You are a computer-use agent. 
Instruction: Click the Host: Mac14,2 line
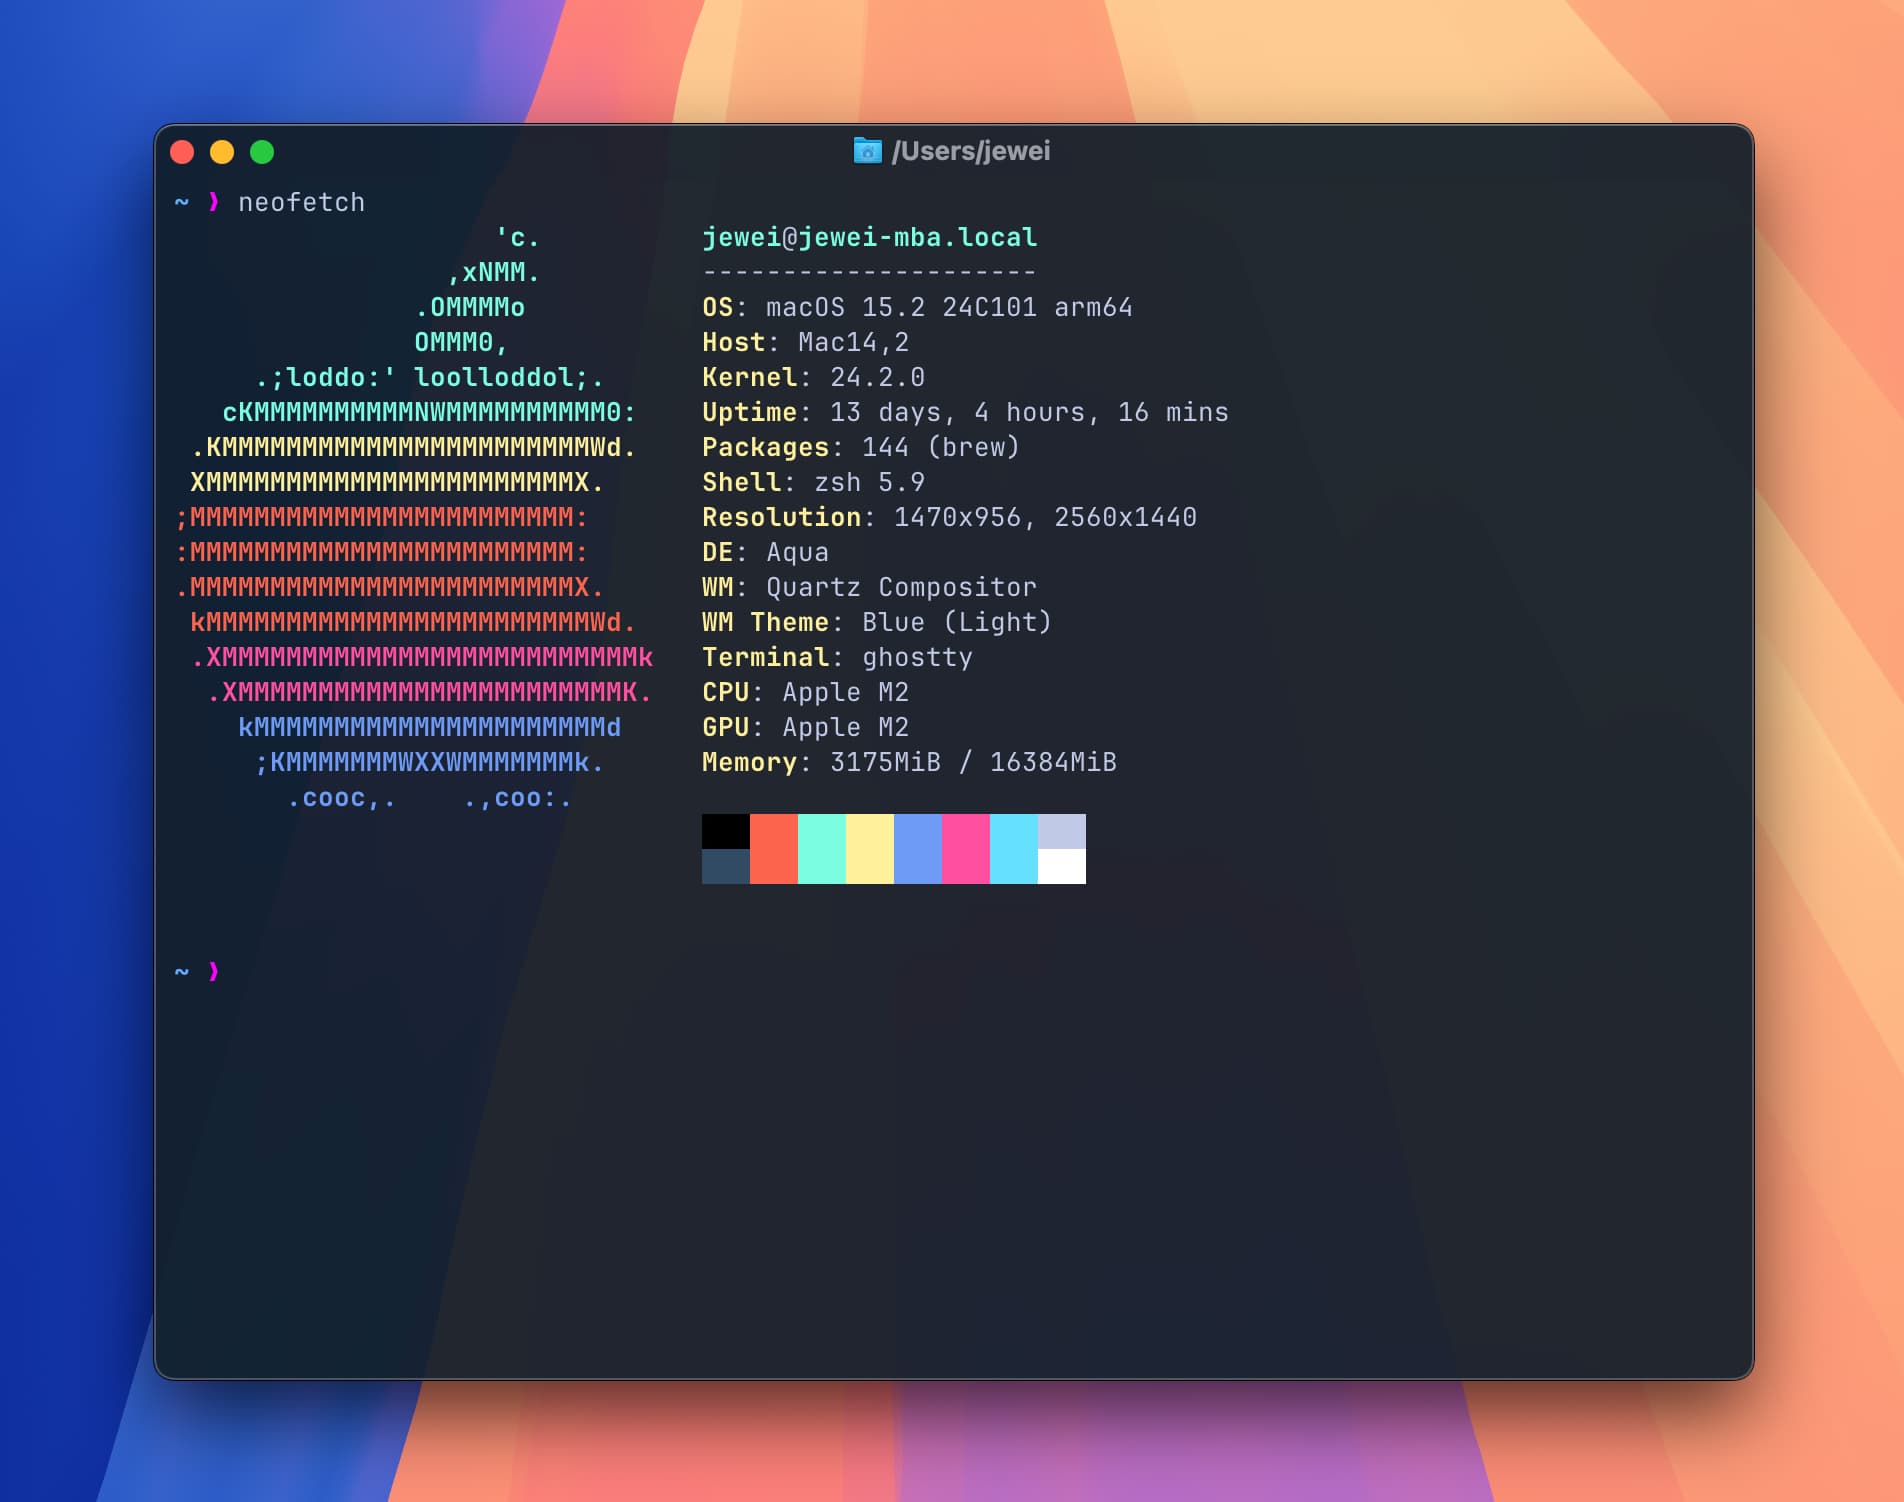point(805,343)
